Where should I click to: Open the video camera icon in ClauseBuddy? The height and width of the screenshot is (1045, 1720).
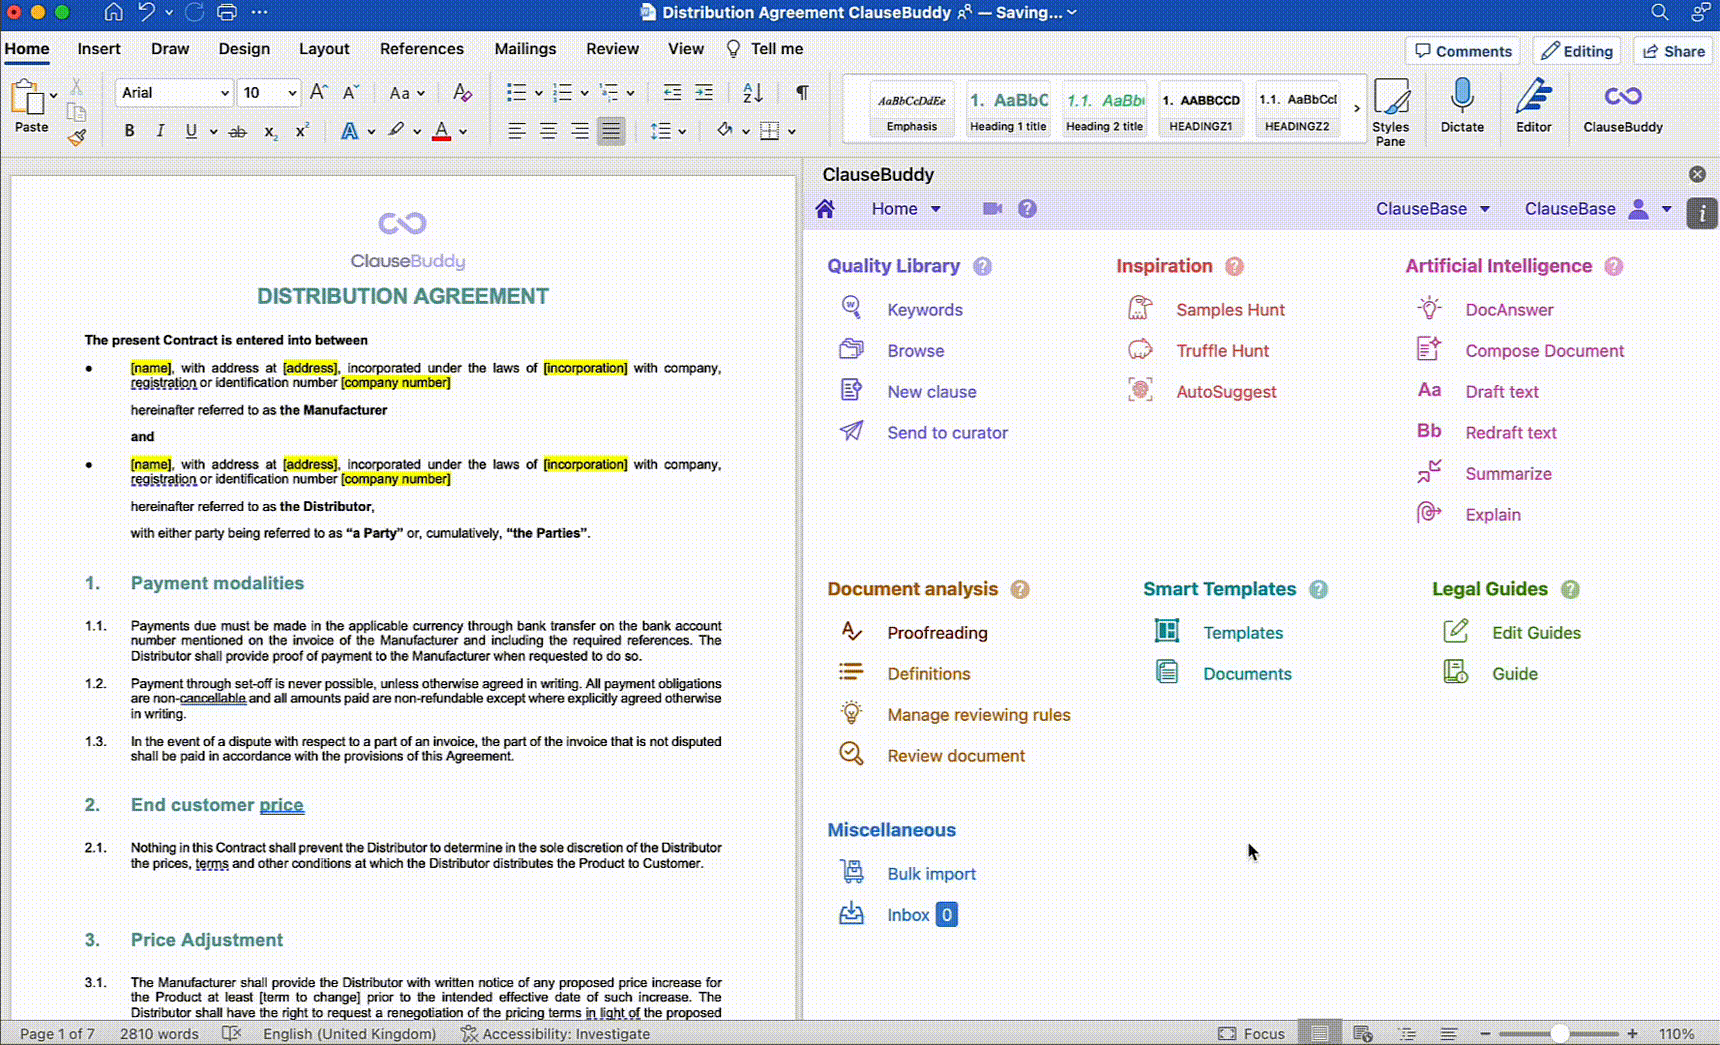[992, 209]
